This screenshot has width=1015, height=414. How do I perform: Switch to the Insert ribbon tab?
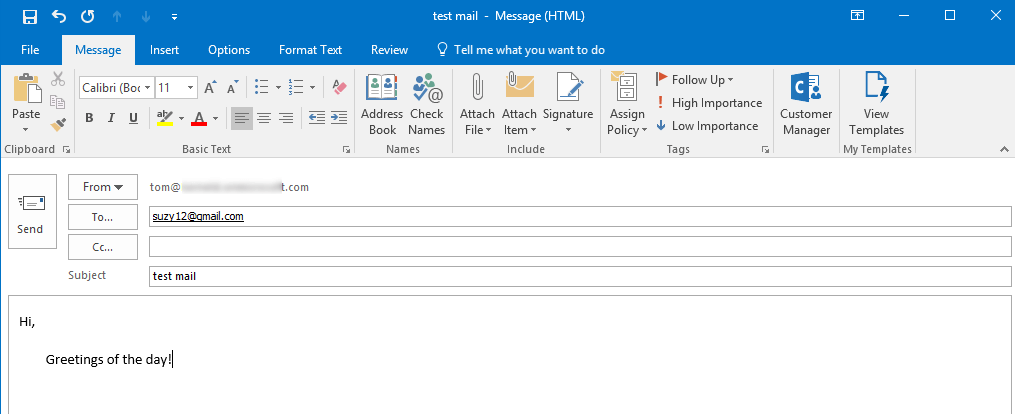tap(164, 50)
